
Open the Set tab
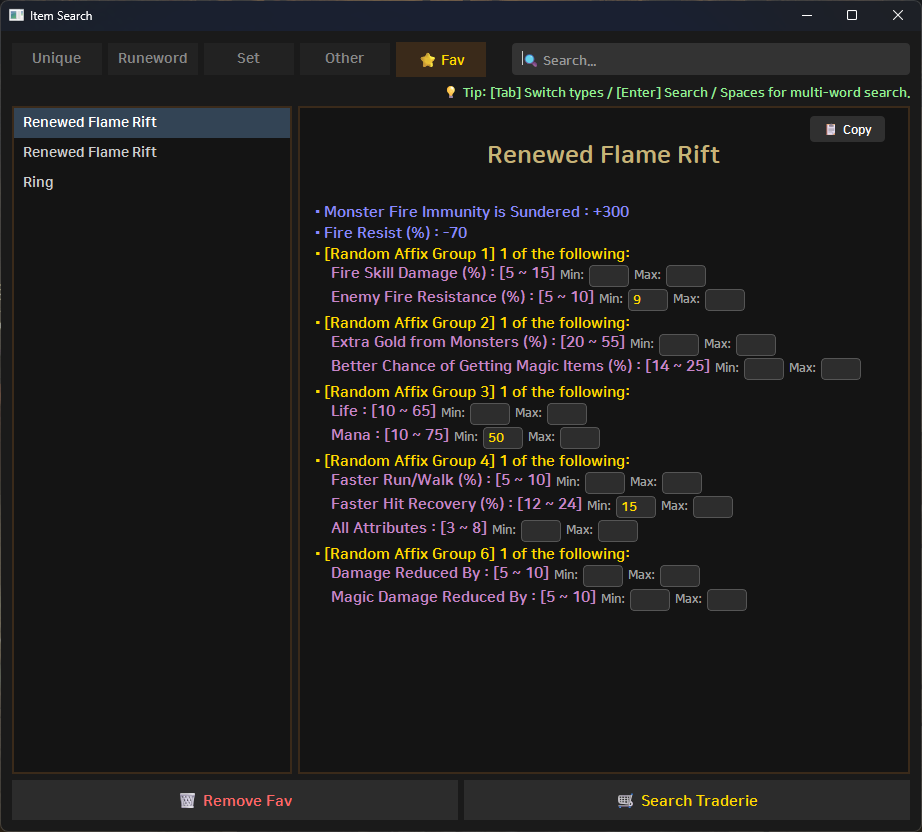(x=249, y=59)
